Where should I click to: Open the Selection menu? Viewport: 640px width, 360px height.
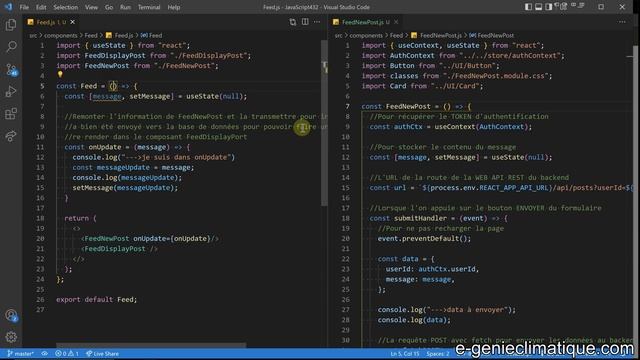click(65, 7)
